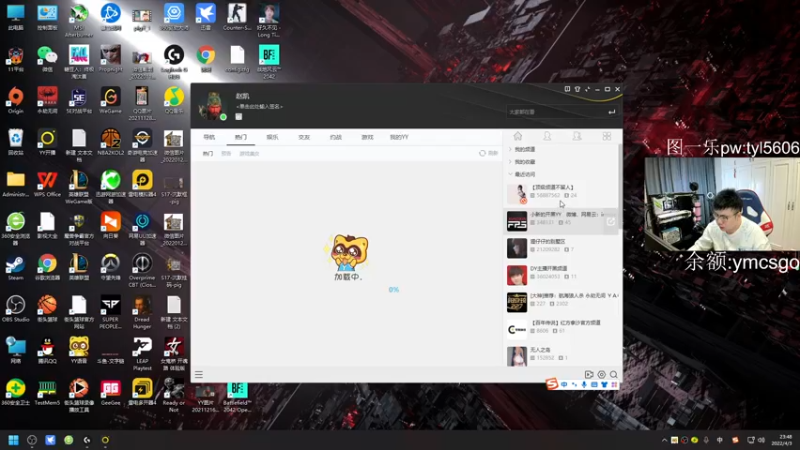Open OBS Studio desktop shortcut

(x=15, y=309)
